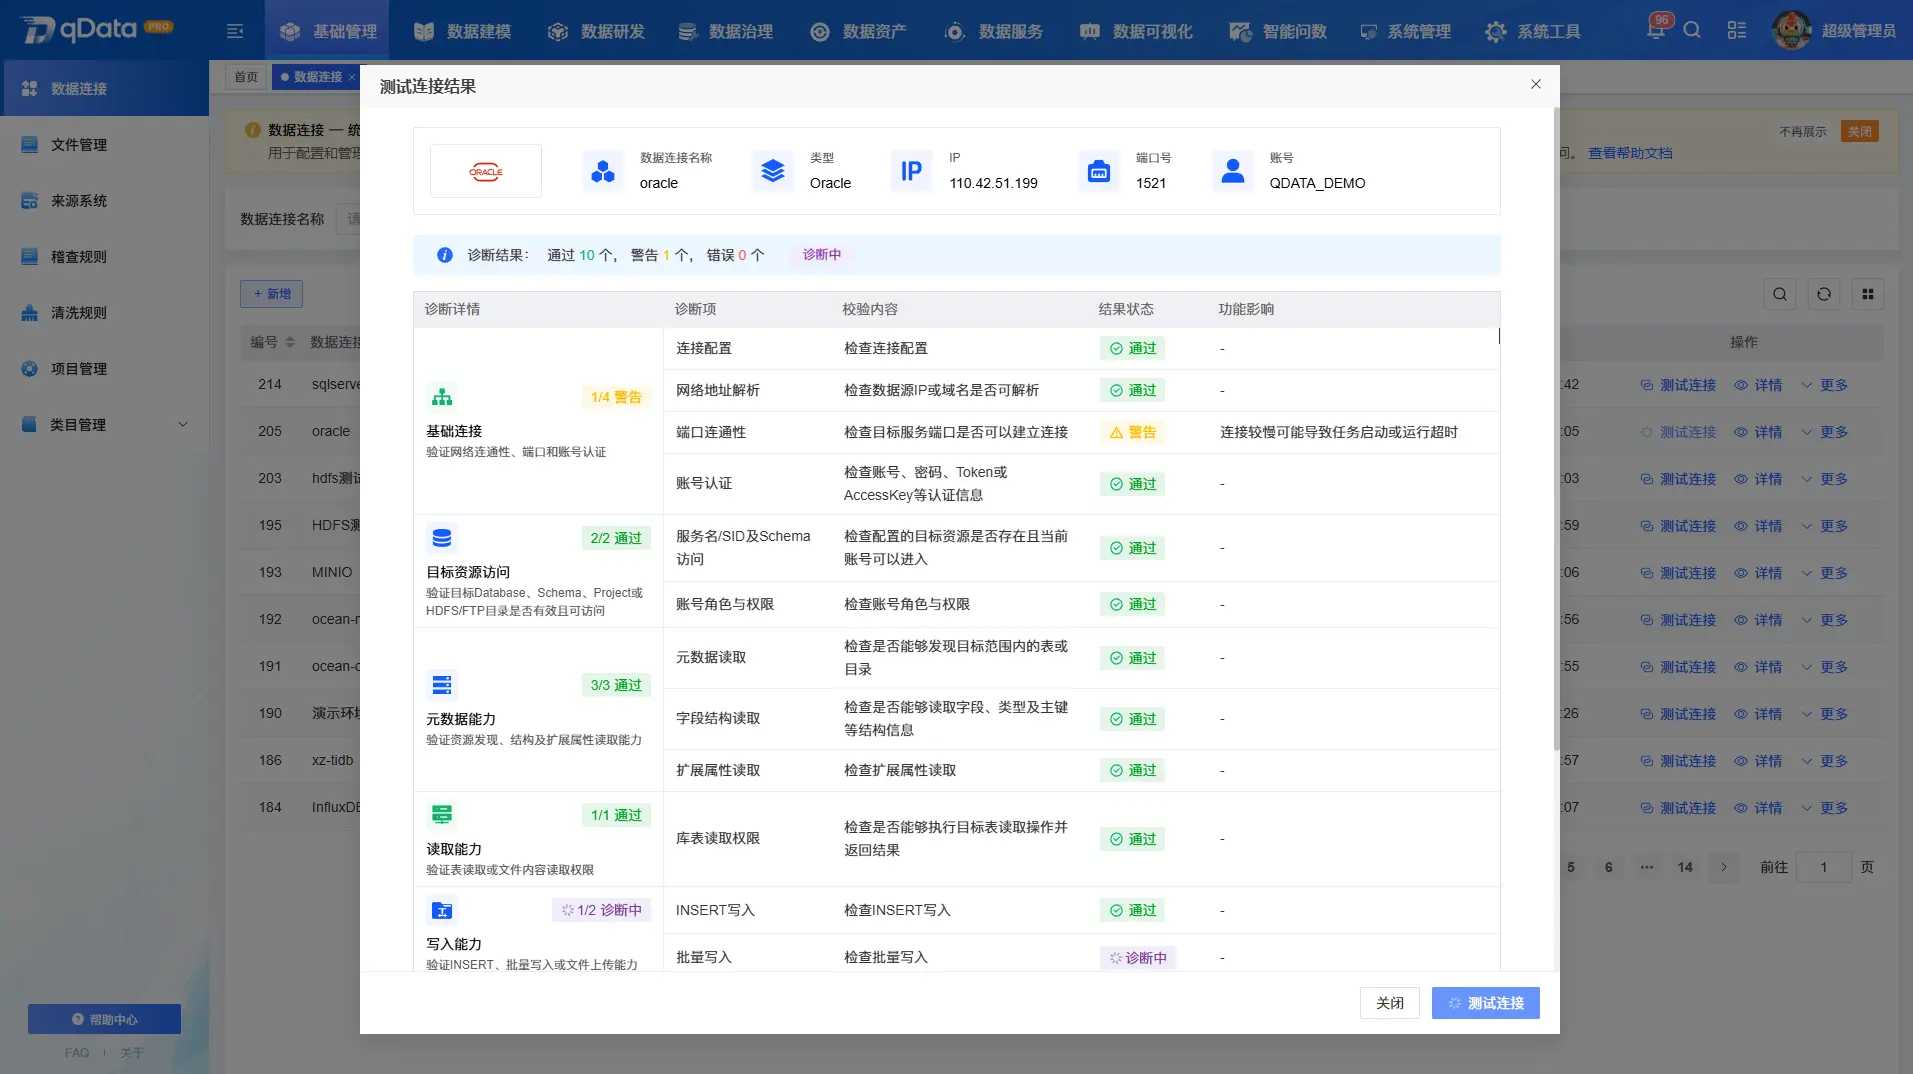The image size is (1913, 1074).
Task: Open the 系统工具 top menu
Action: tap(1533, 31)
